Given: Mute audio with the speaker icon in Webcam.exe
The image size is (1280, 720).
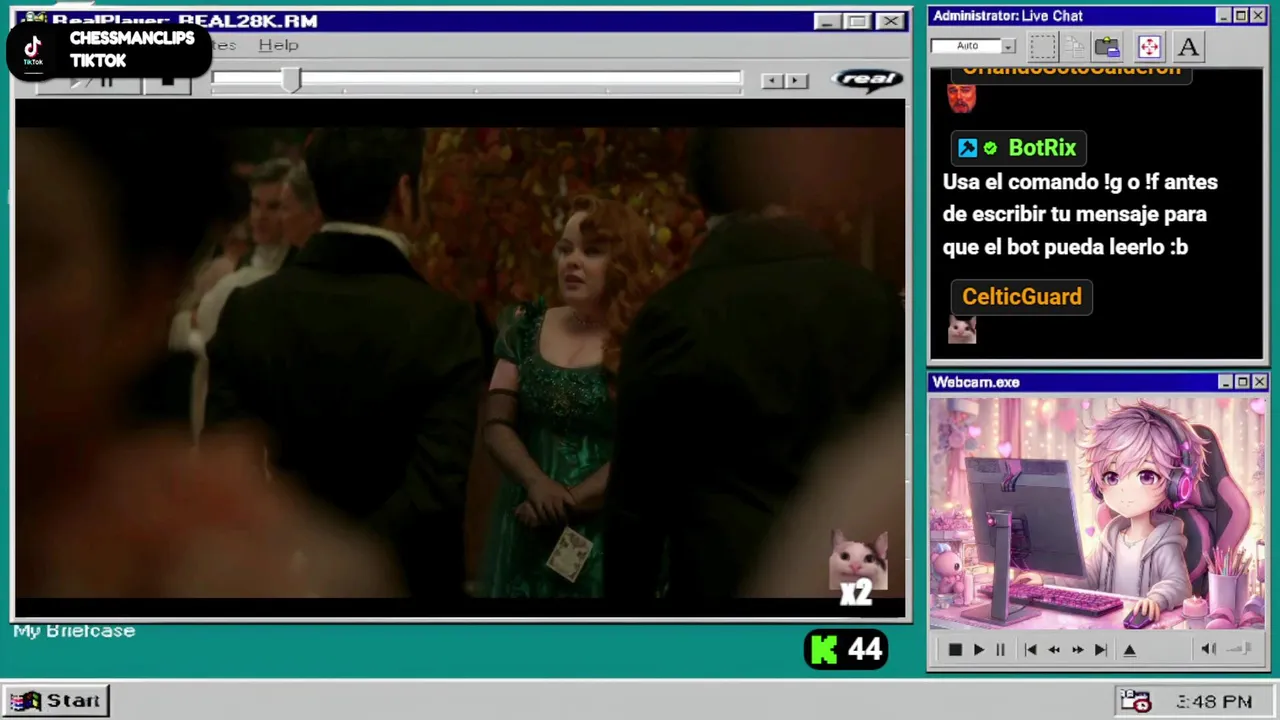Looking at the screenshot, I should 1208,650.
